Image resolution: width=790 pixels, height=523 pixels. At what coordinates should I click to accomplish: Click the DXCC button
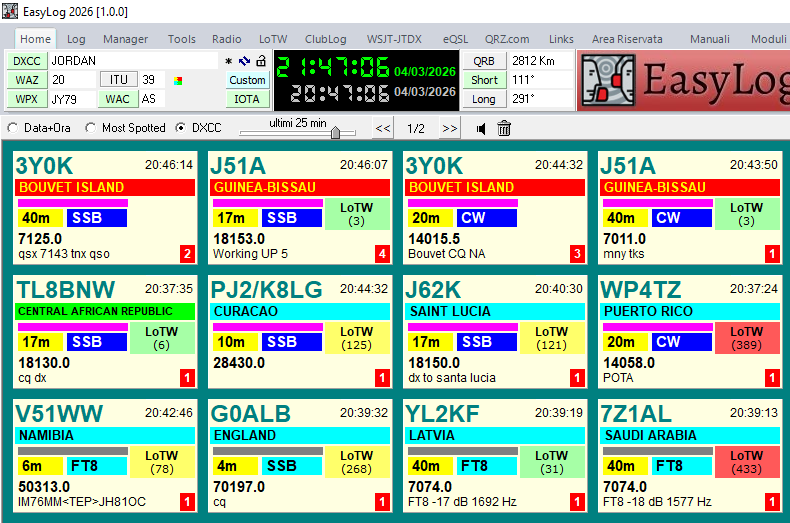27,61
